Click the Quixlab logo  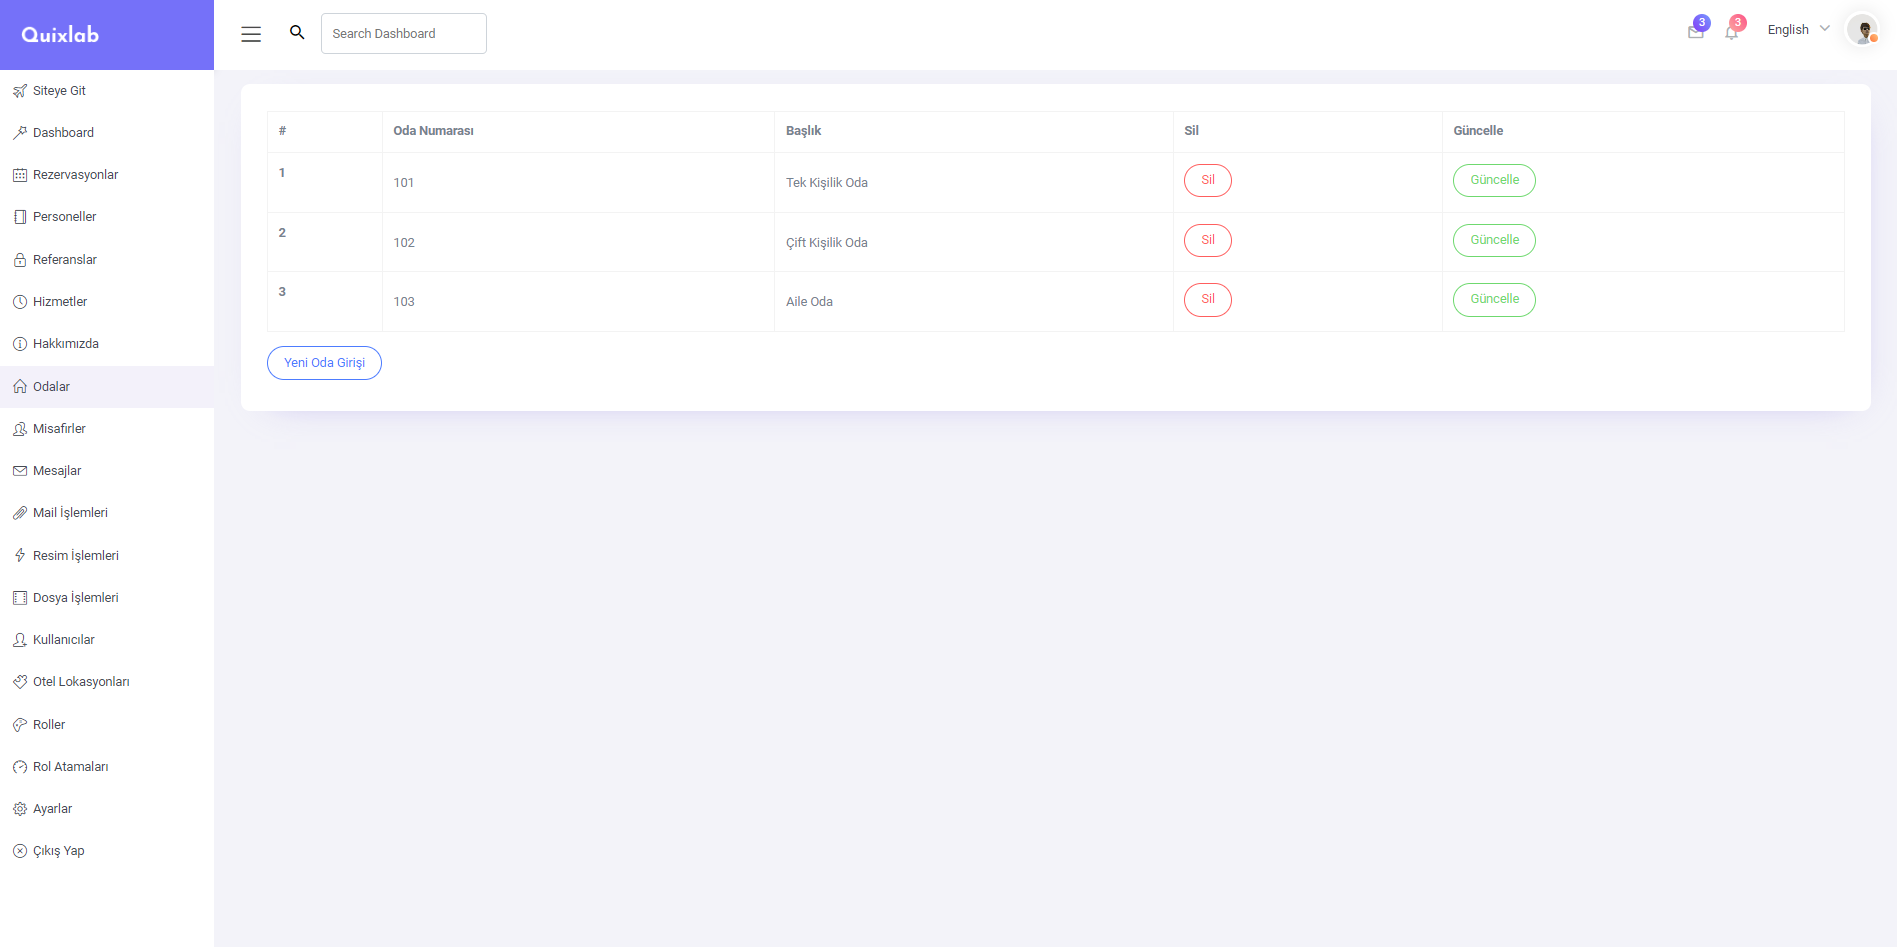coord(60,35)
